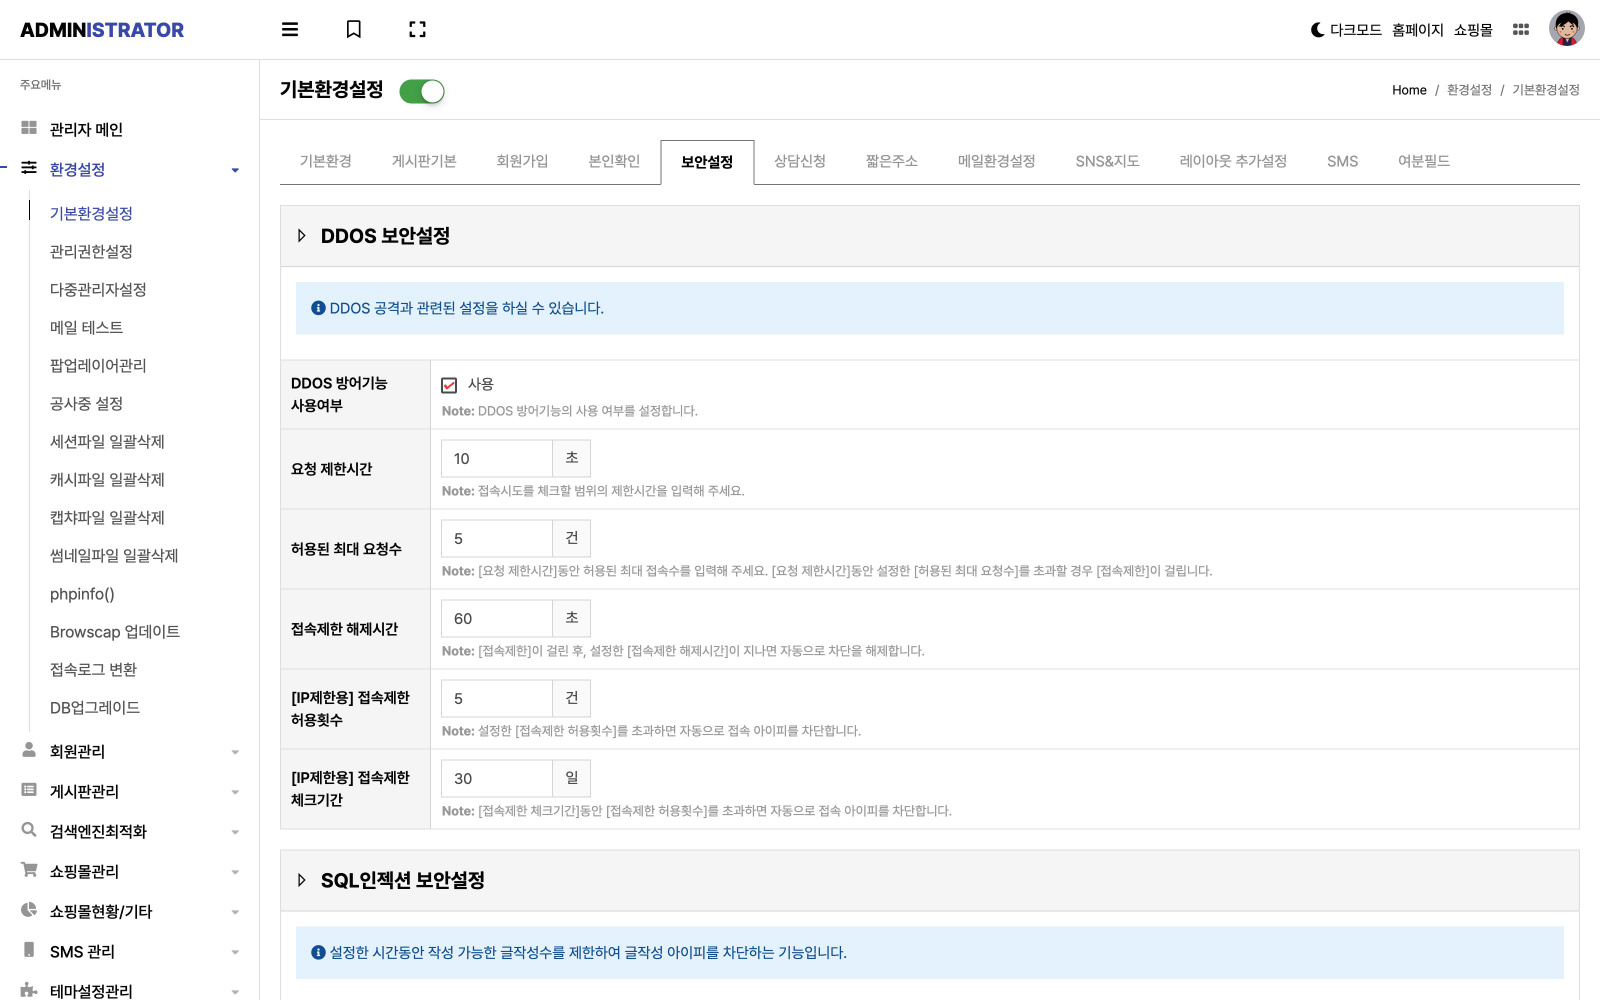Screen dimensions: 1600x1000
Task: Toggle fullscreen with the expand icon
Action: [x=417, y=30]
